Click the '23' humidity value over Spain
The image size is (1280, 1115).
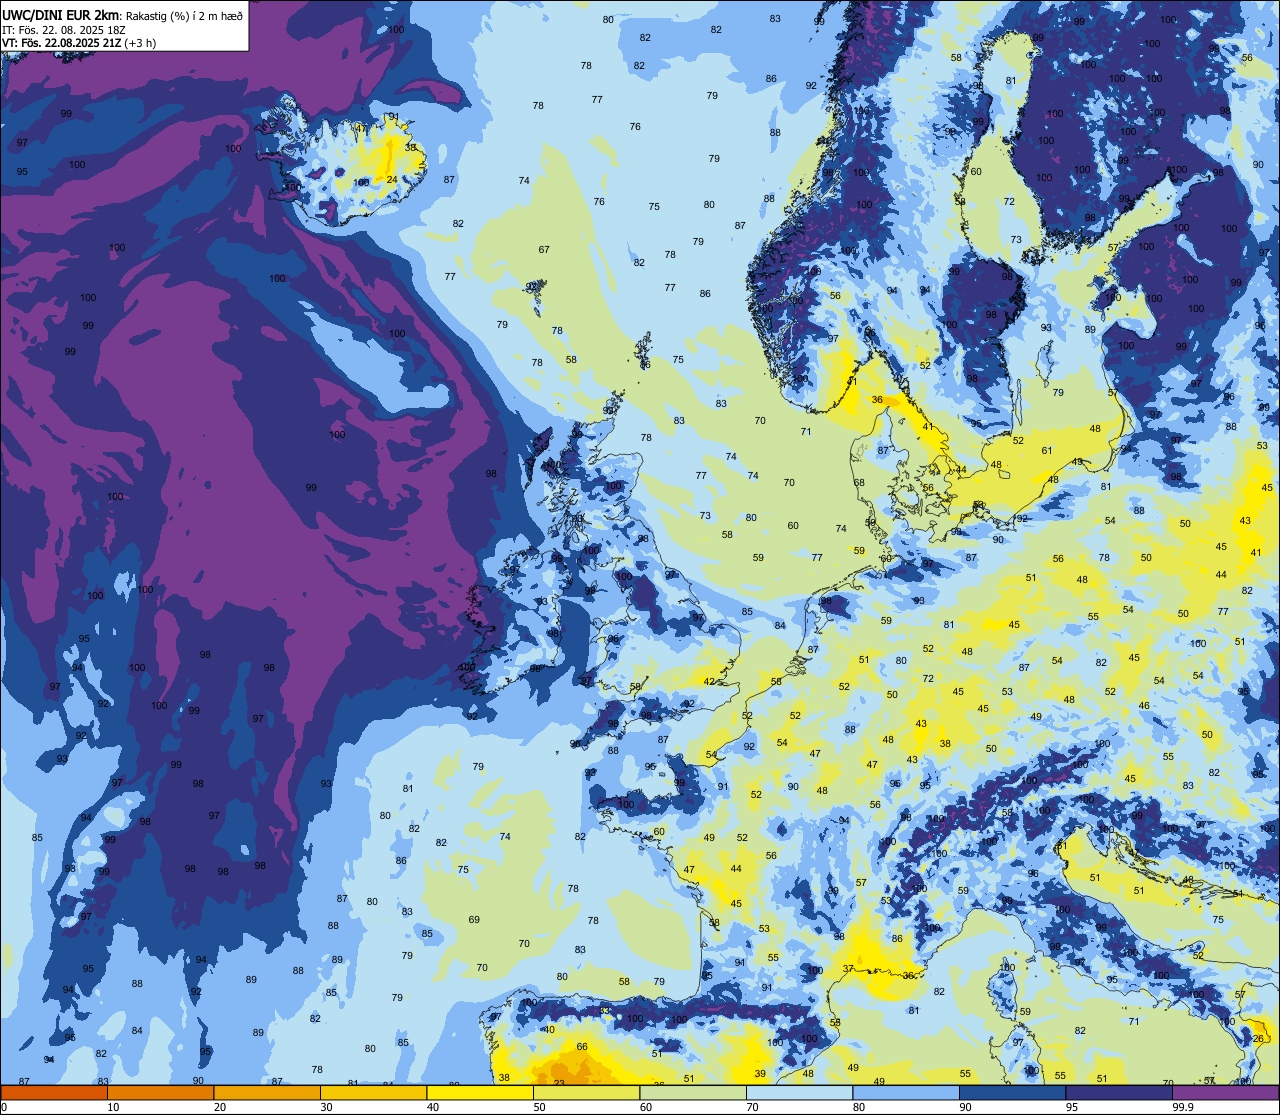(559, 1082)
